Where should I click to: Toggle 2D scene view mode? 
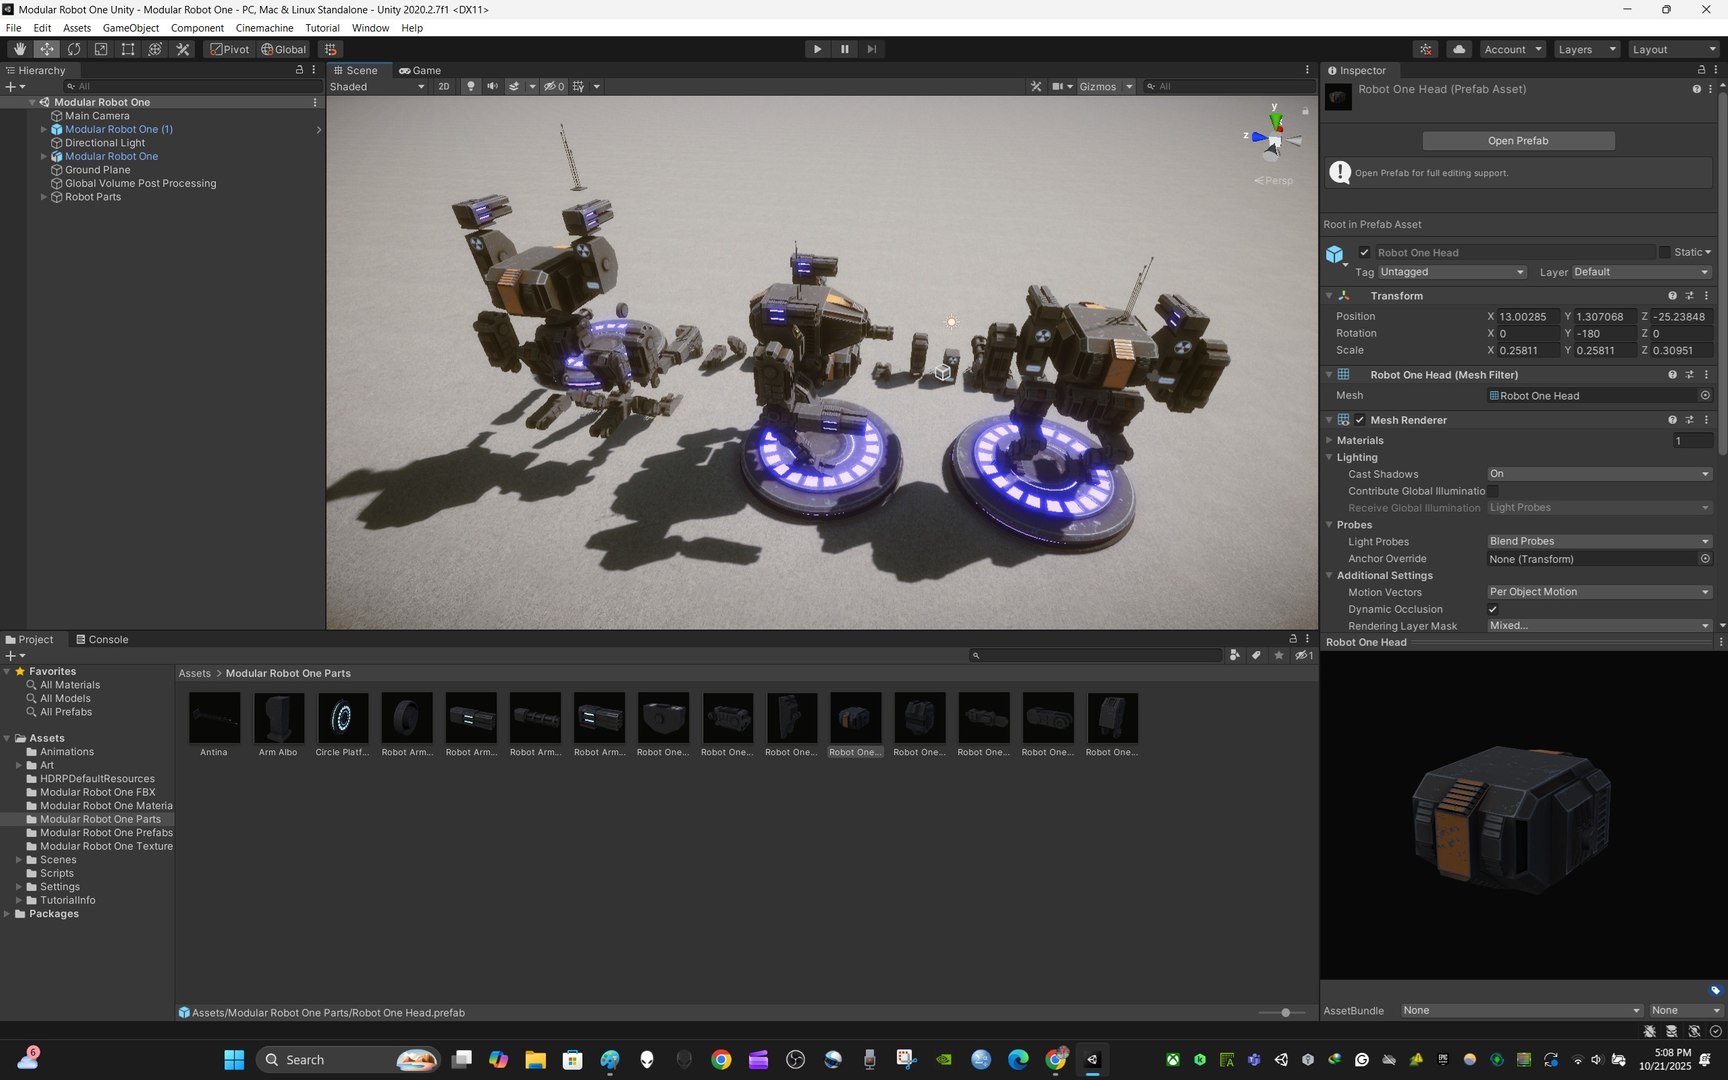(x=444, y=86)
